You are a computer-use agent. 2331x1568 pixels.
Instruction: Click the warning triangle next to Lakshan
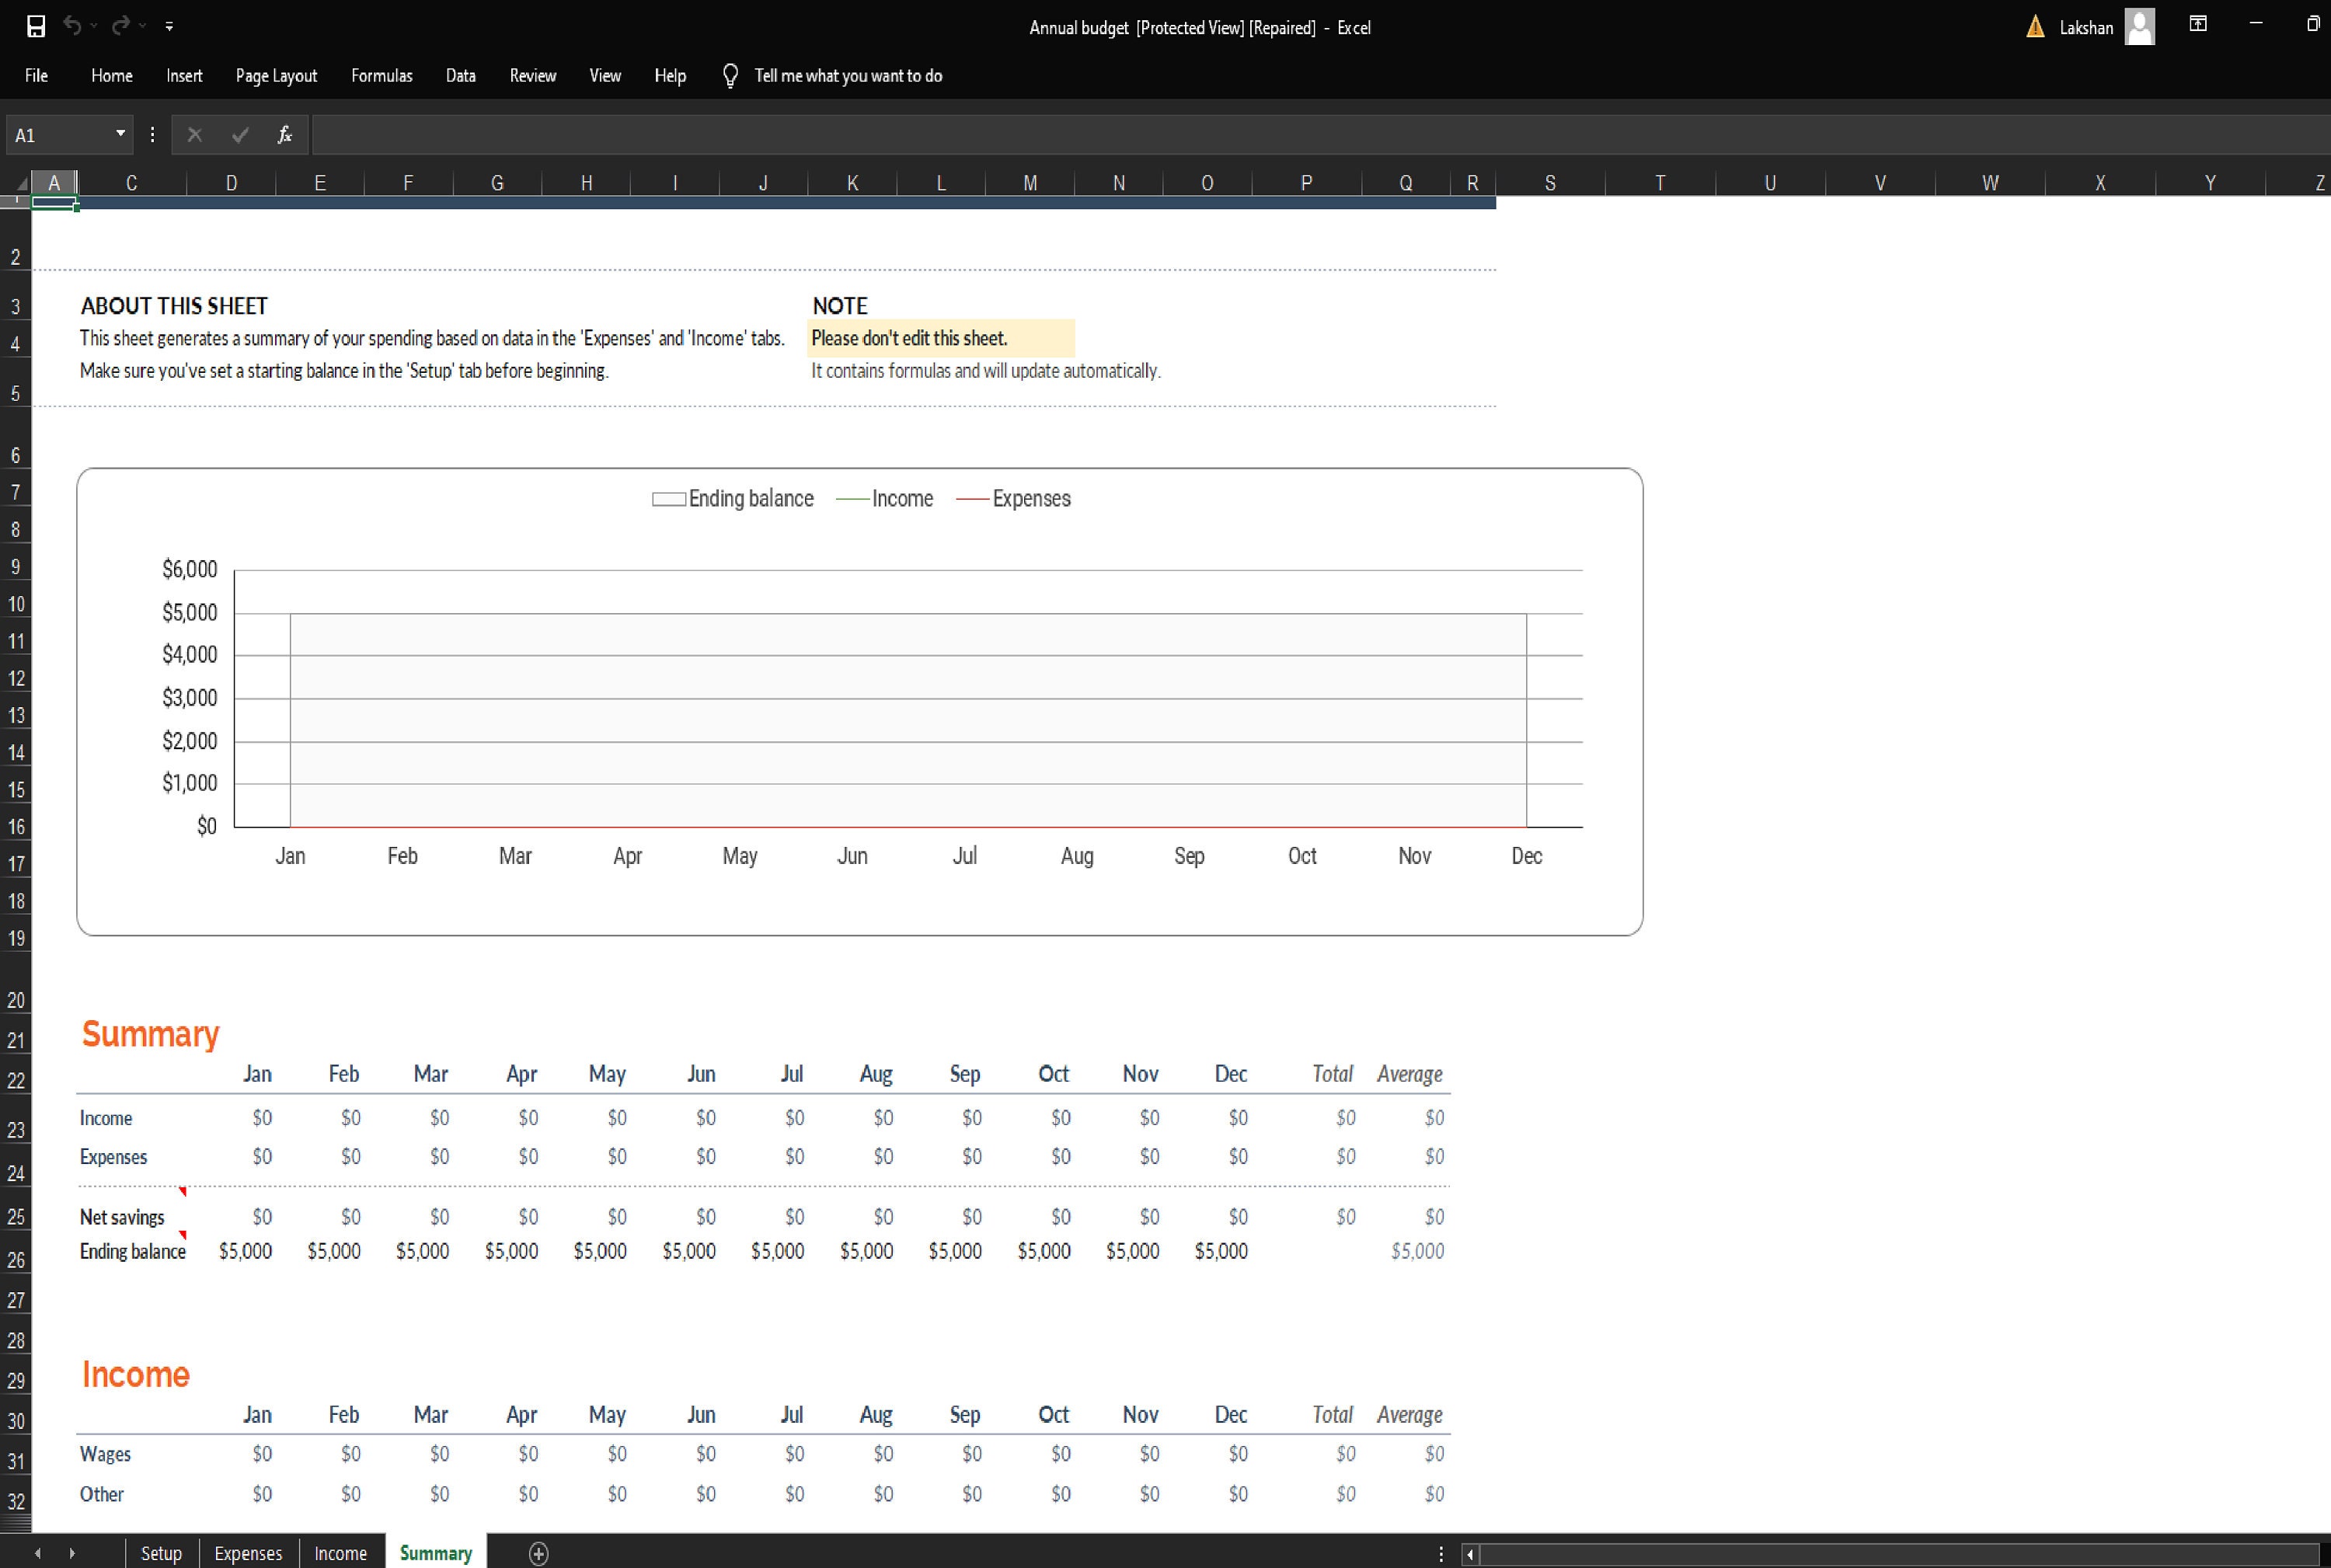pos(2035,27)
